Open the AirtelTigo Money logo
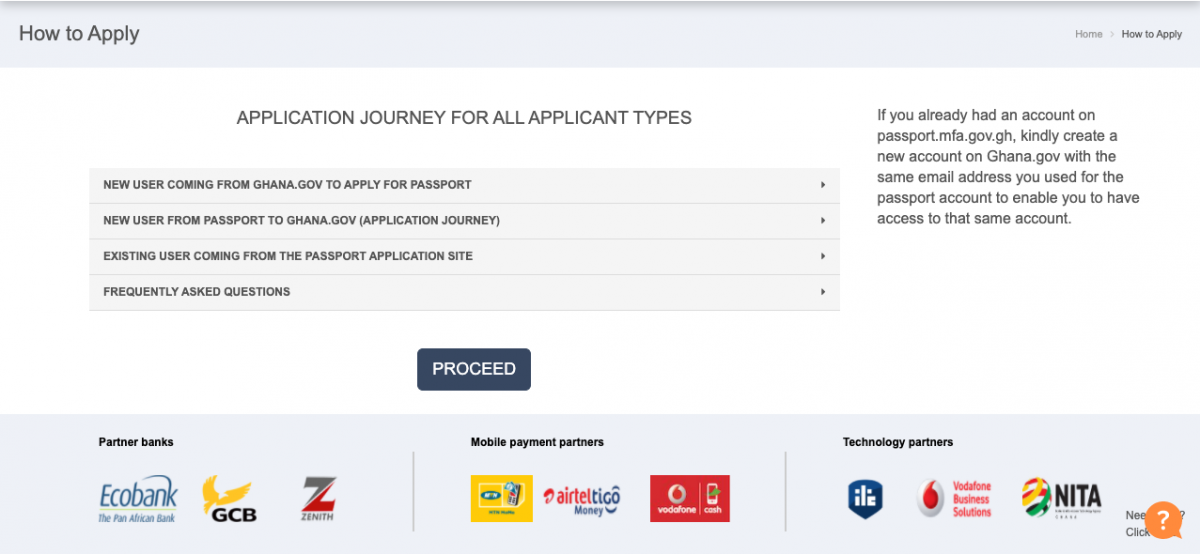The height and width of the screenshot is (554, 1200). [582, 499]
